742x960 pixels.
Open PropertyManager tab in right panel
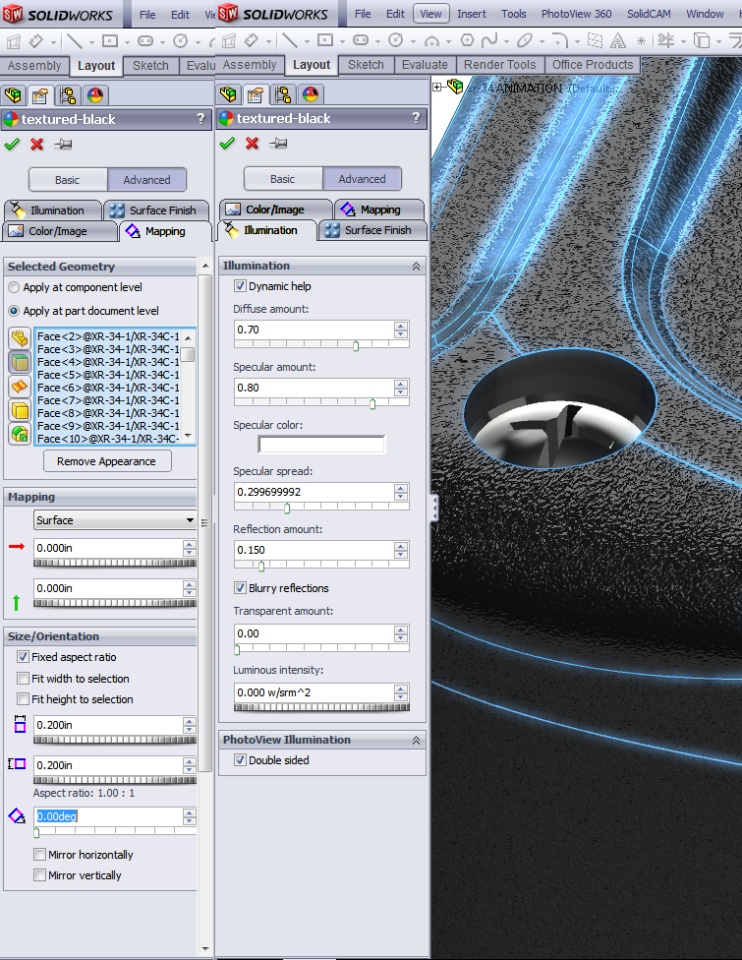click(x=255, y=94)
